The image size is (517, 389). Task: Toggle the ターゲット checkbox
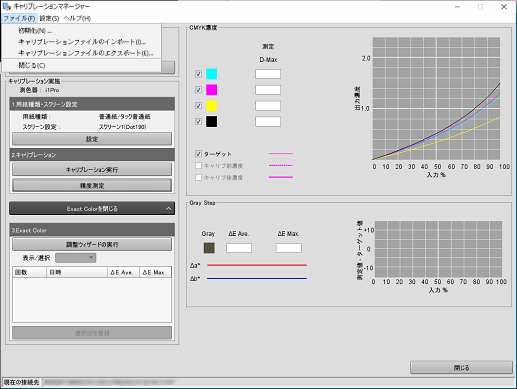(198, 154)
